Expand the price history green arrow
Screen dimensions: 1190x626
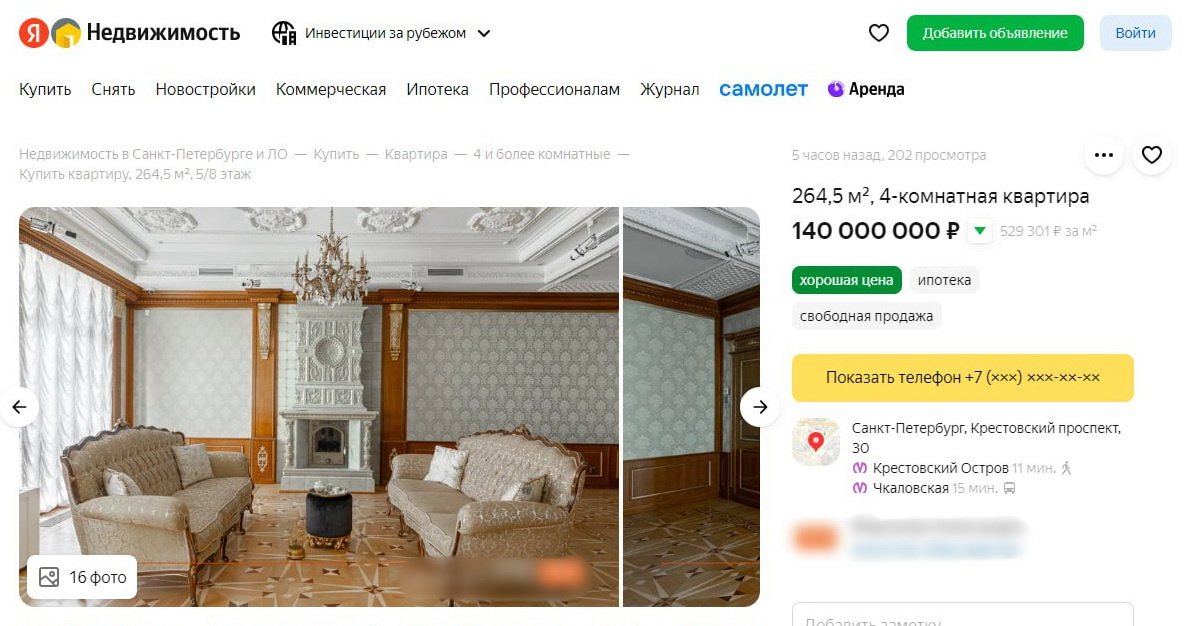pos(980,231)
